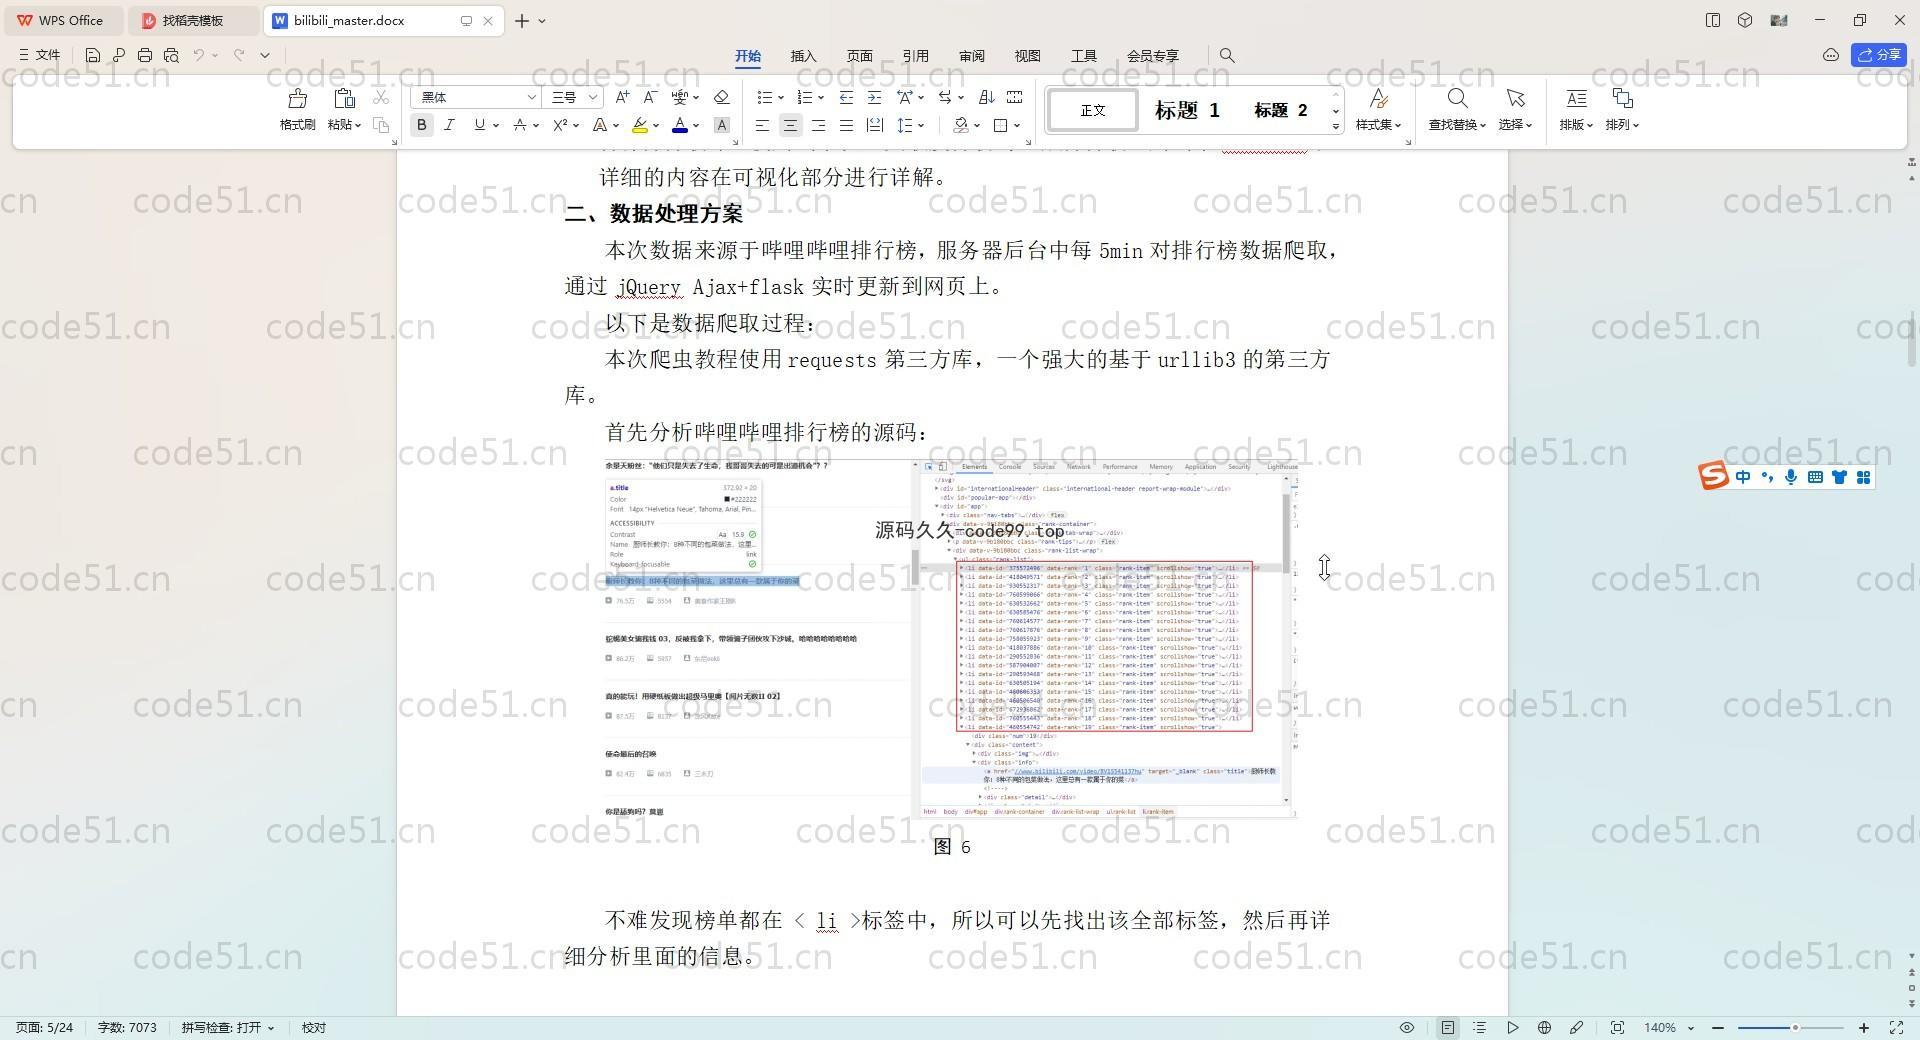Apply character shading icon

(x=721, y=125)
